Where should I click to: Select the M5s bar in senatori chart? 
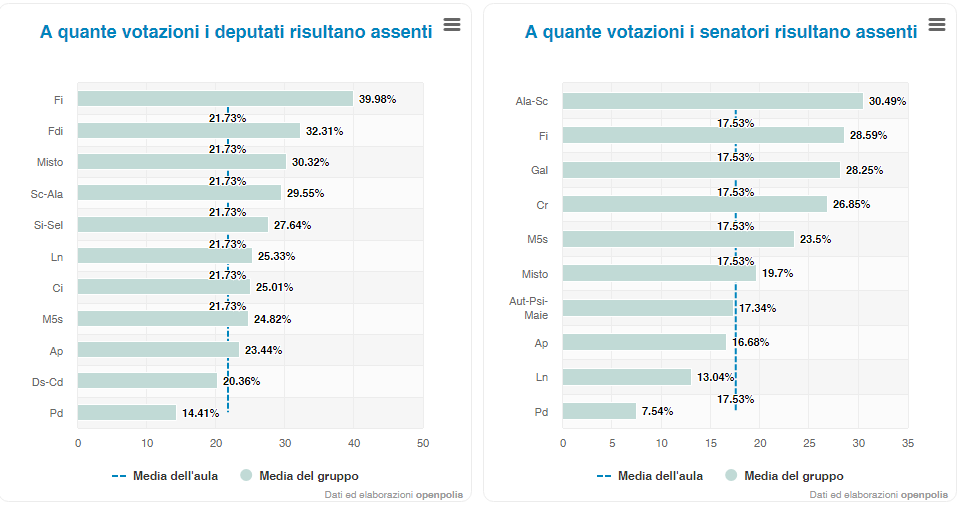(x=678, y=239)
